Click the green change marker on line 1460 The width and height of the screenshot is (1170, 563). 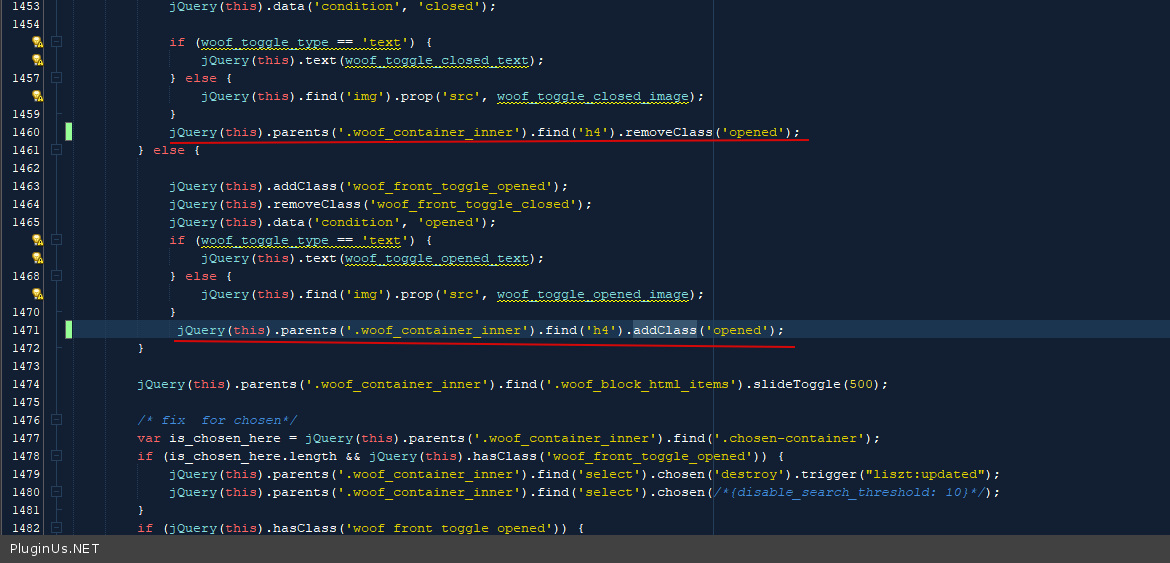[68, 132]
